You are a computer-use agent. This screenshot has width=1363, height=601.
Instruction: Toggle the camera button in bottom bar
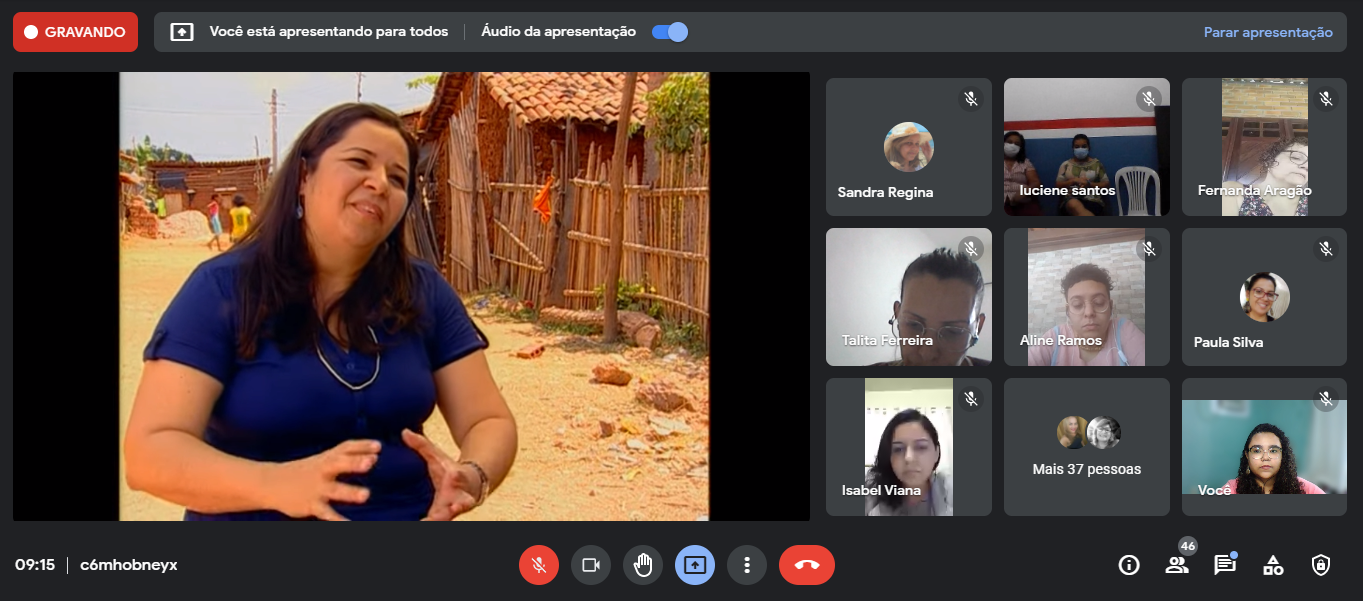pos(590,565)
